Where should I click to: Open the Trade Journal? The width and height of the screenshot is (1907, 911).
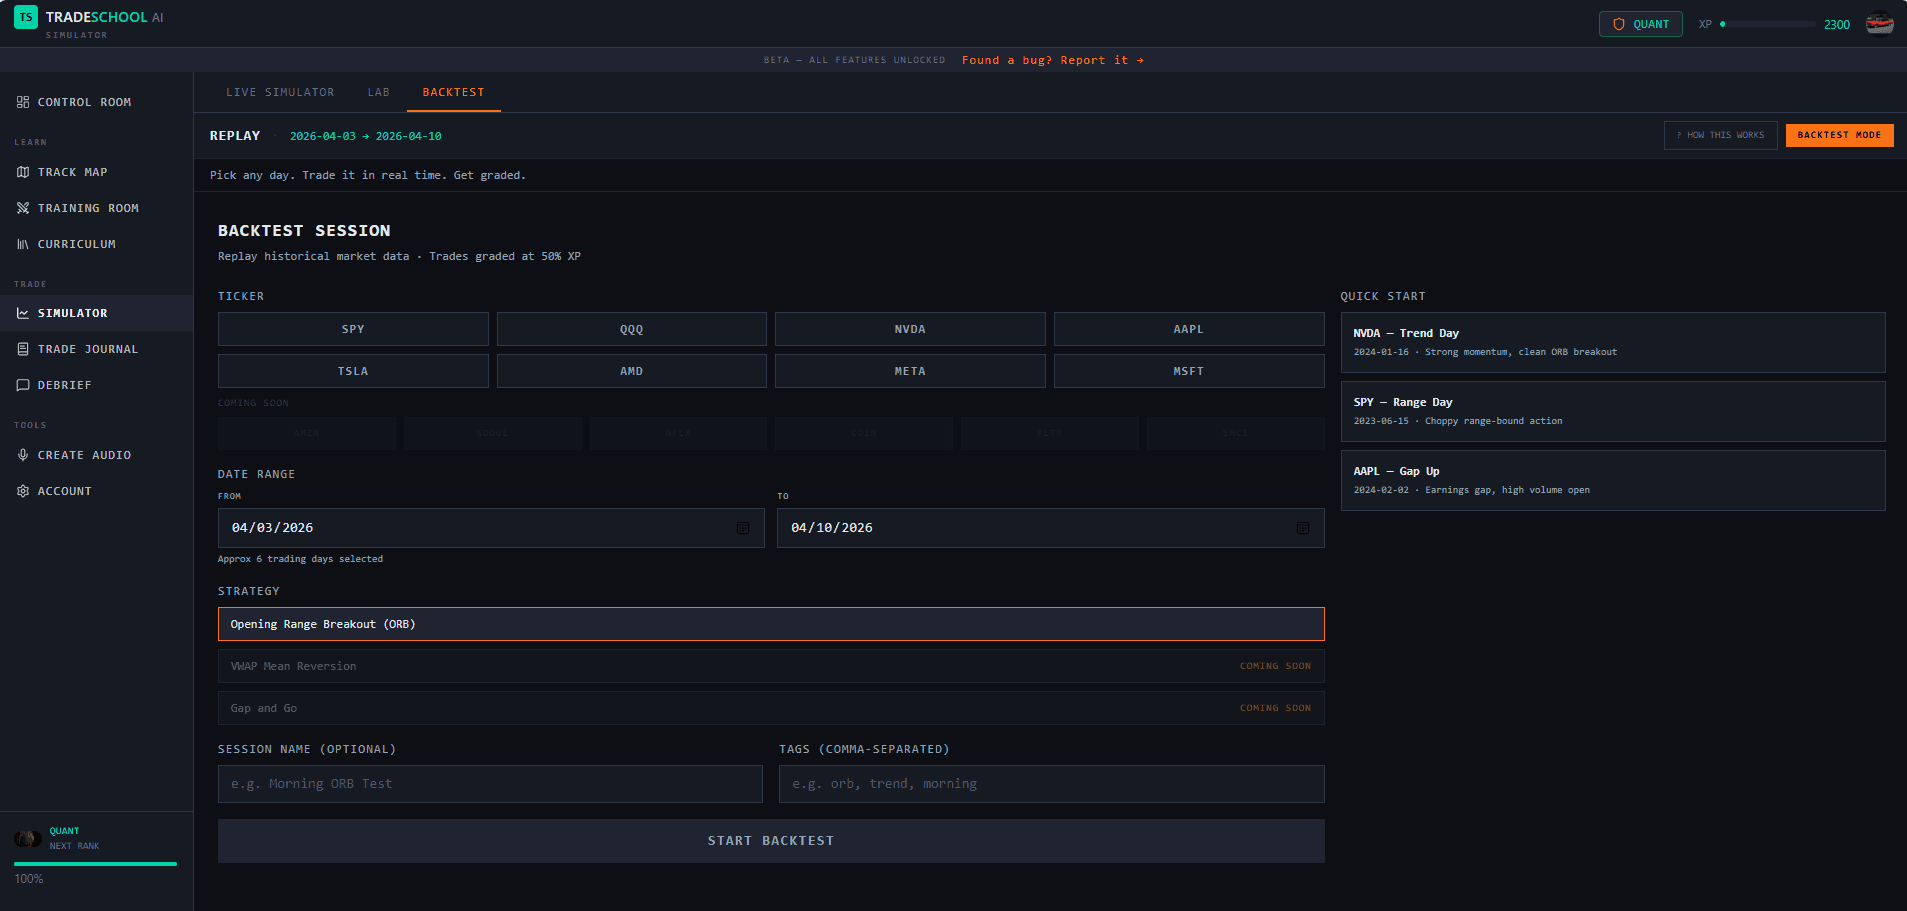[88, 348]
